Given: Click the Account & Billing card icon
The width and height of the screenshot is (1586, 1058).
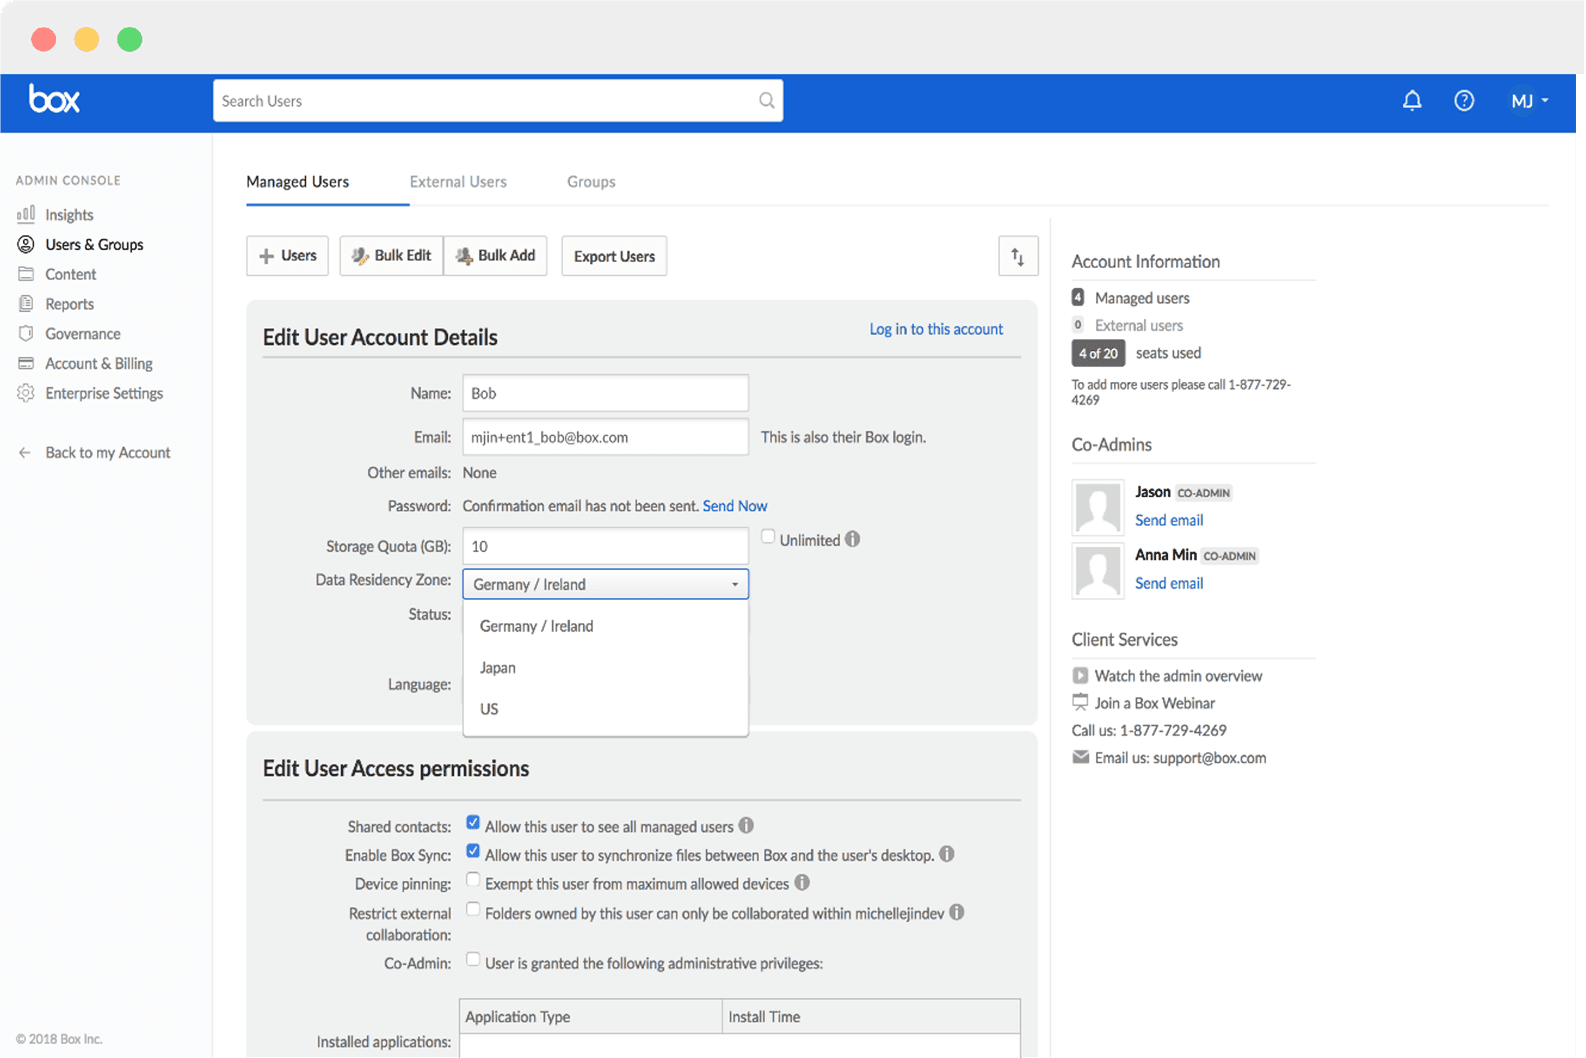Looking at the screenshot, I should 26,363.
